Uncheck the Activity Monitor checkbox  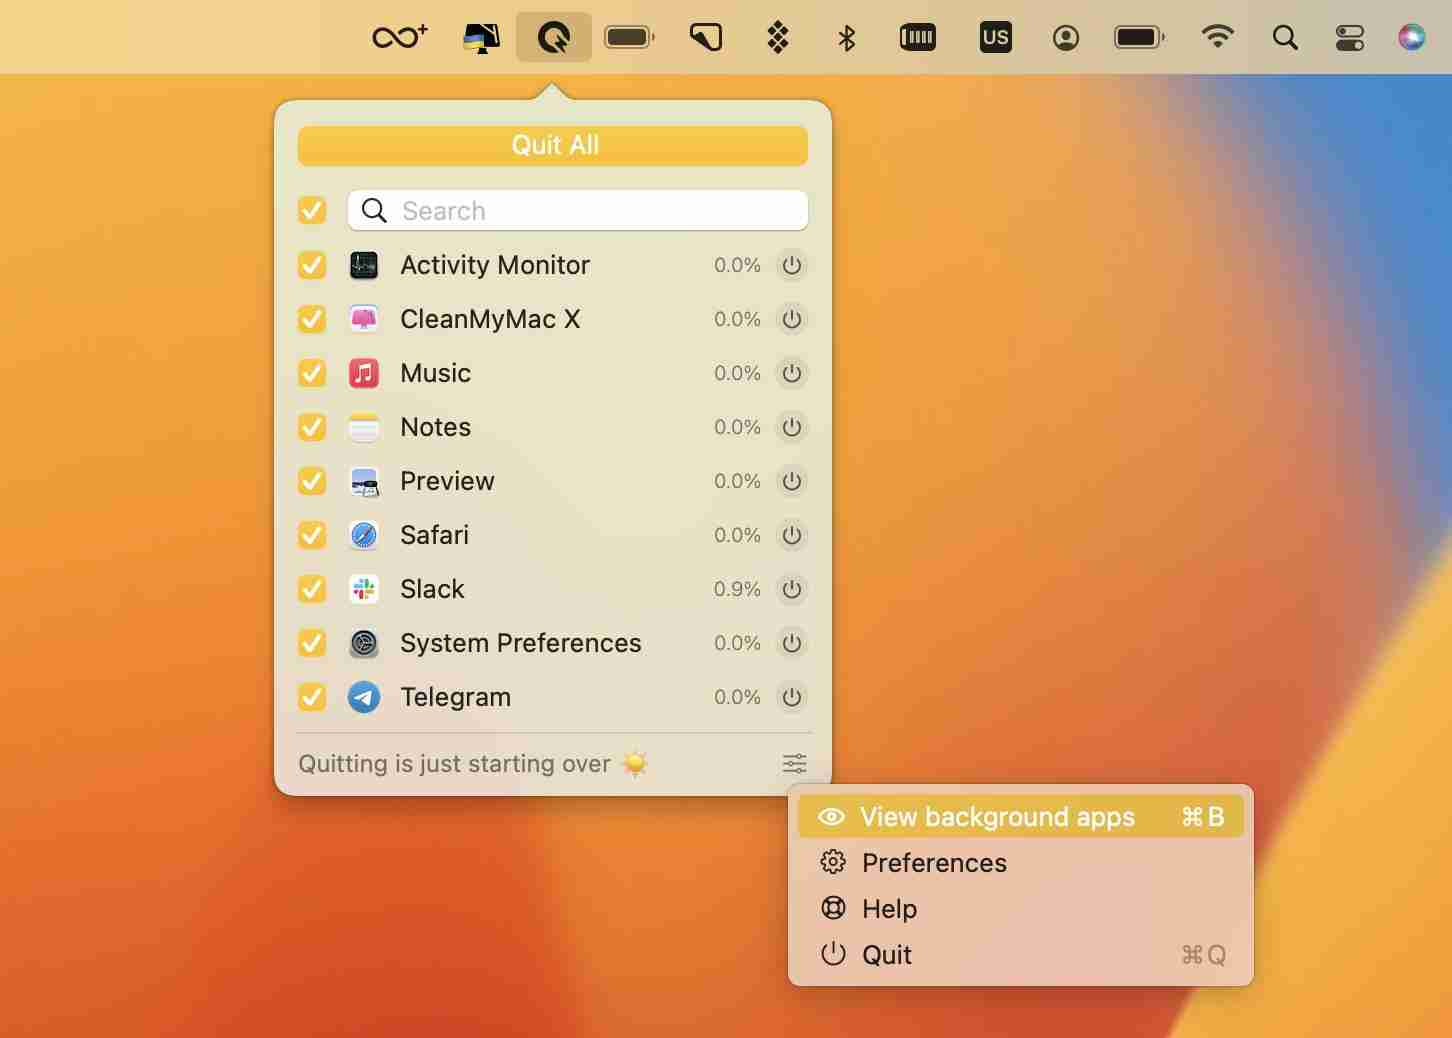point(311,266)
